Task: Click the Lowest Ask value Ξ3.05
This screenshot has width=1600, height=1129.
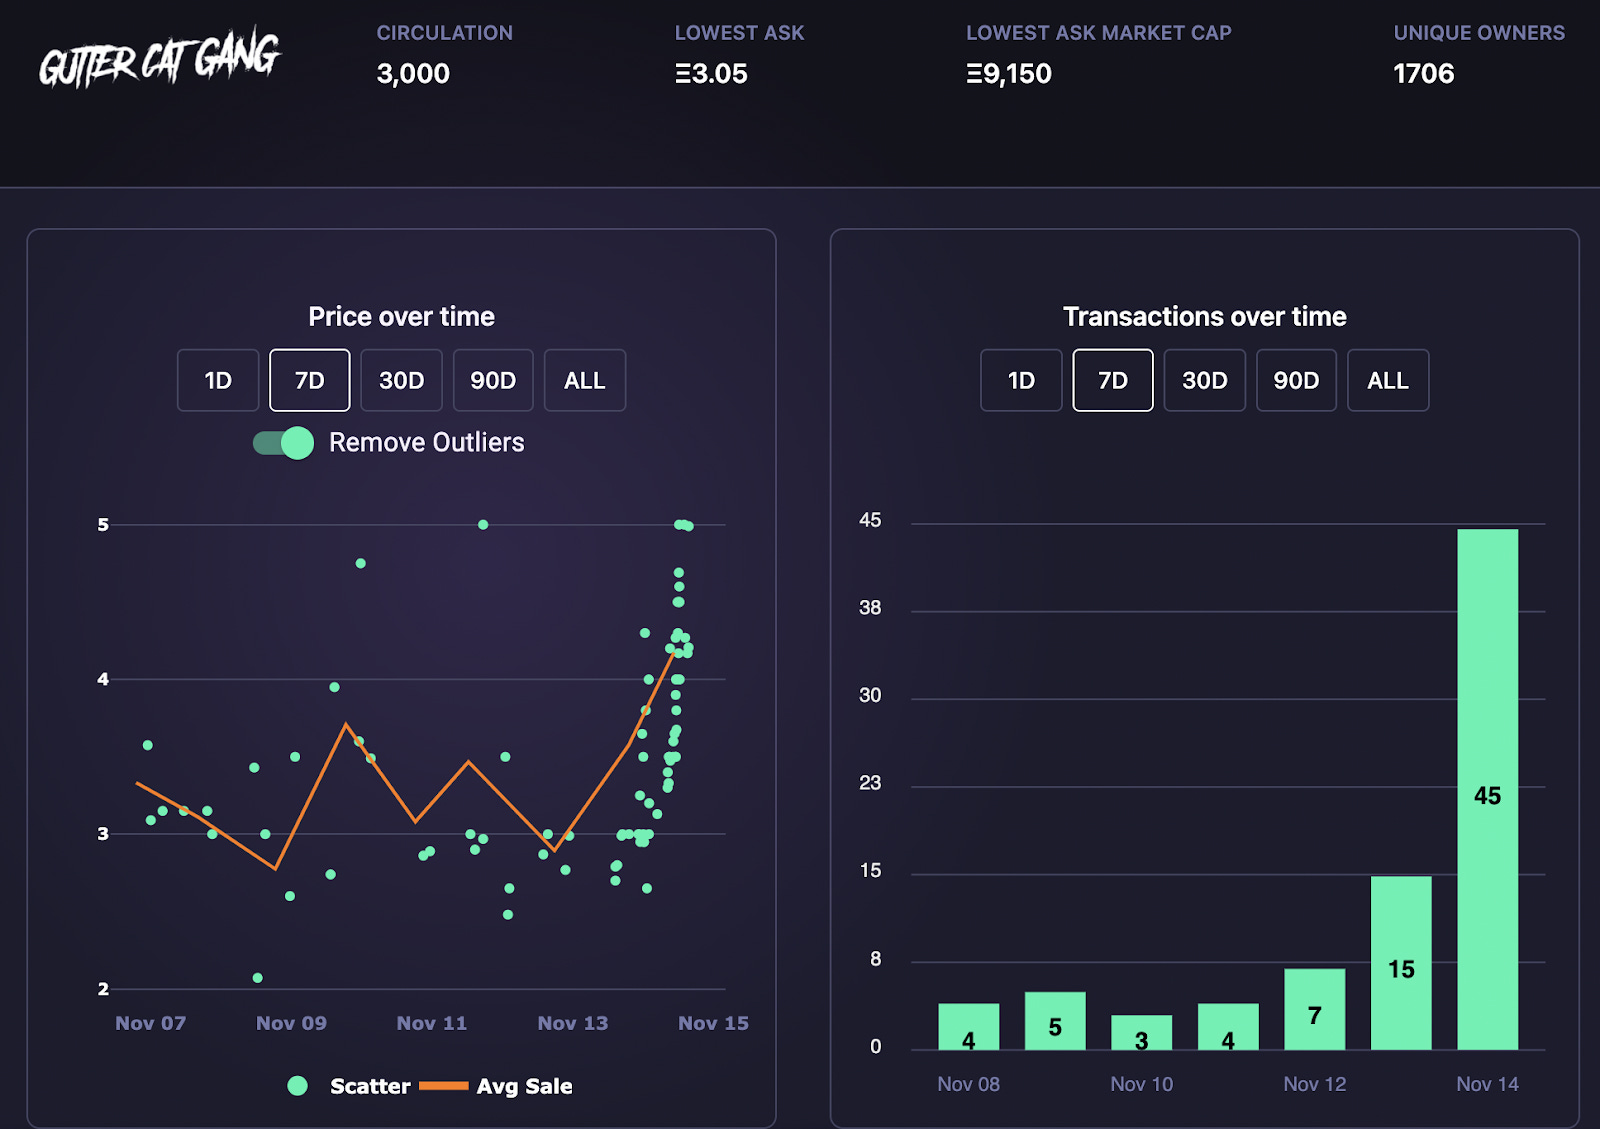Action: click(x=711, y=74)
